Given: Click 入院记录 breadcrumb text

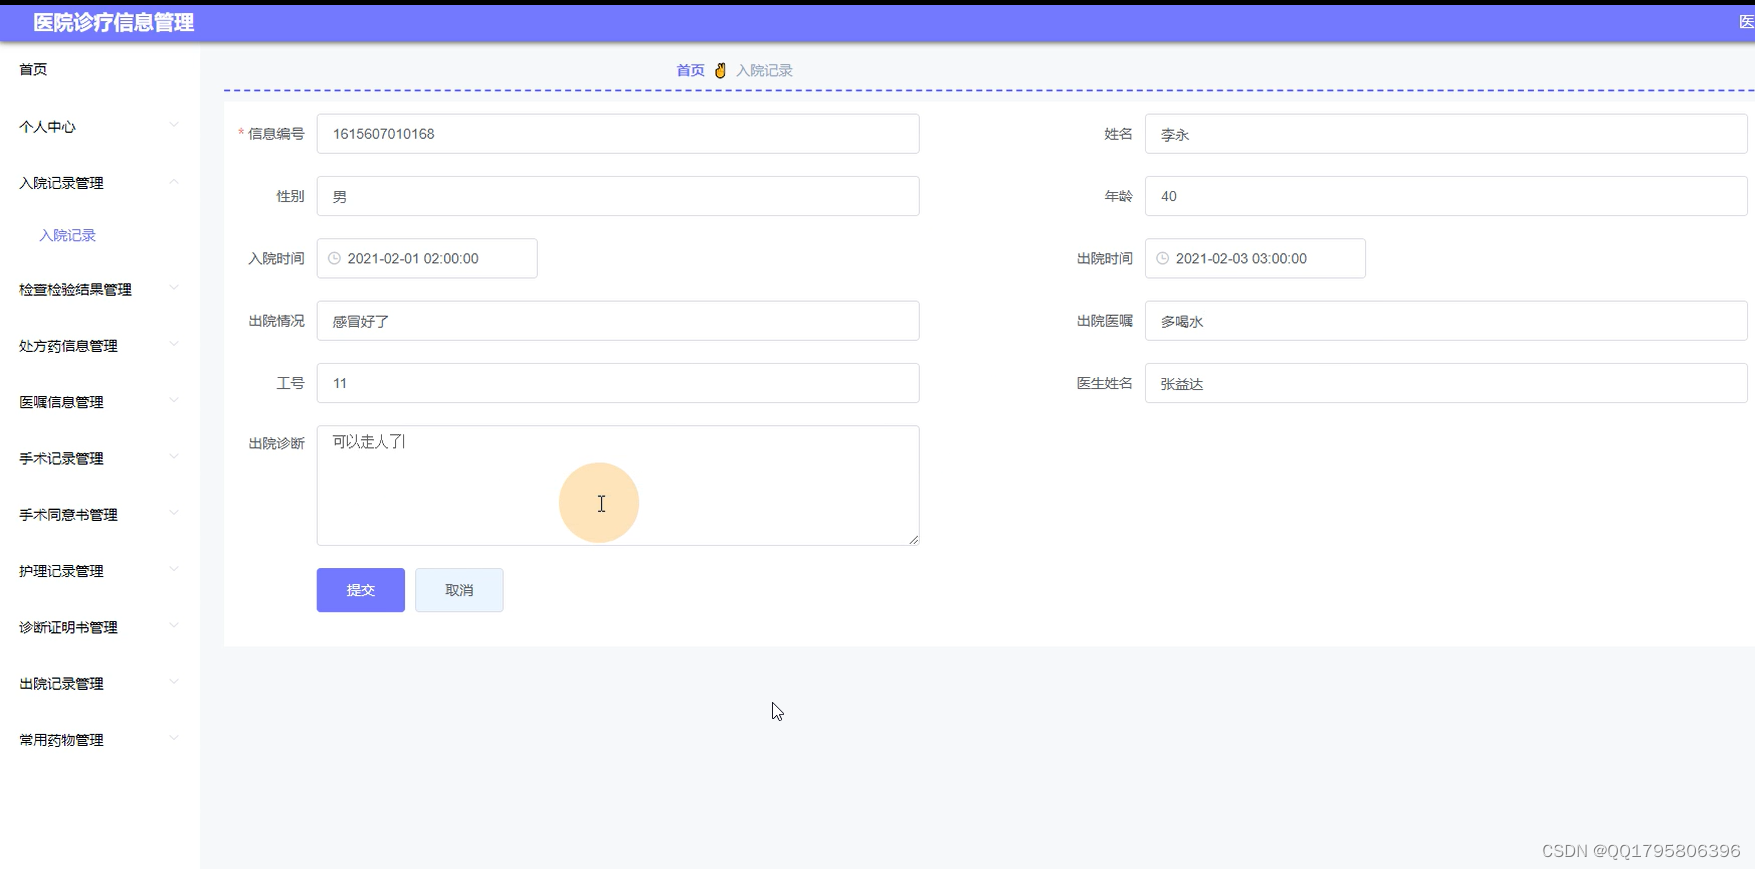Looking at the screenshot, I should [764, 70].
